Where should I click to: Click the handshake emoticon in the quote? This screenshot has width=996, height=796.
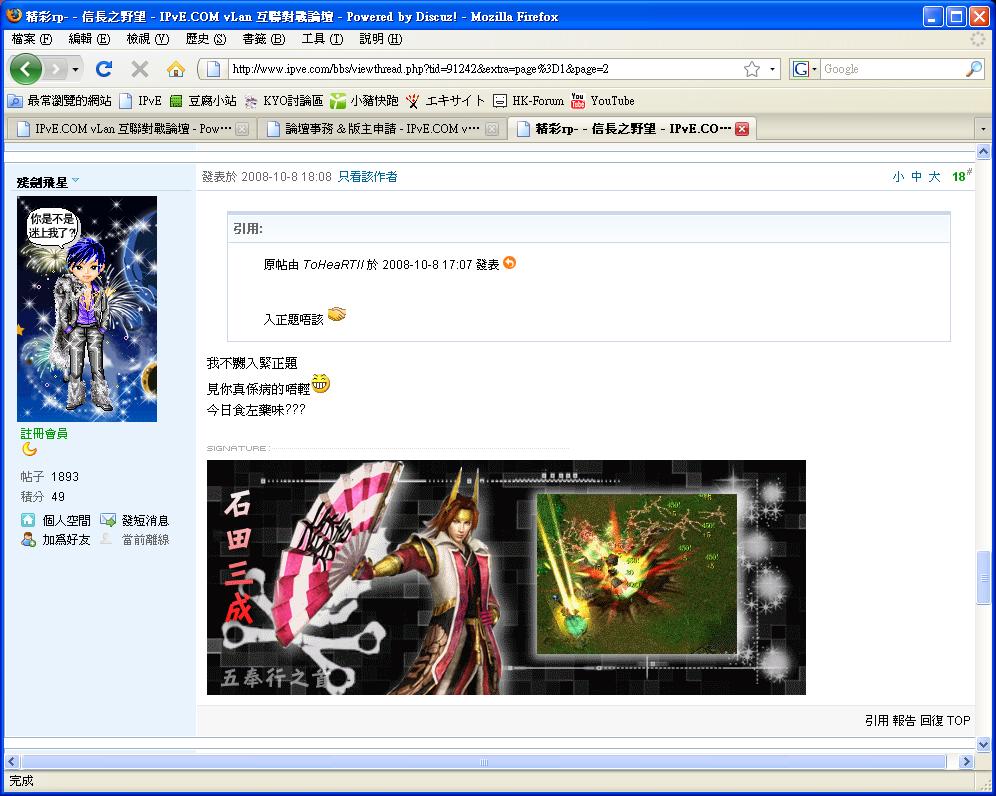(337, 314)
